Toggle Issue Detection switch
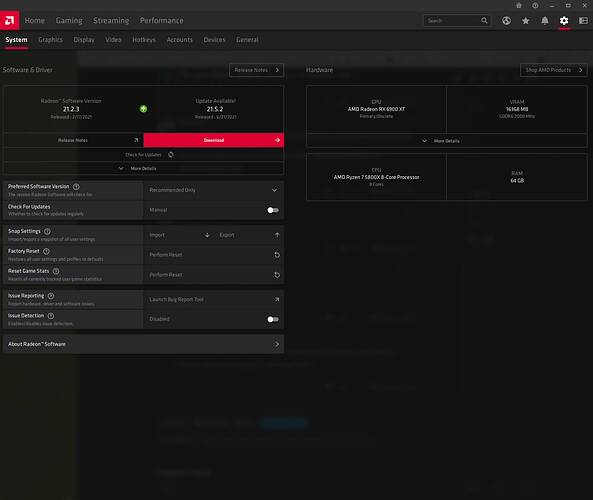Image resolution: width=593 pixels, height=500 pixels. 273,319
